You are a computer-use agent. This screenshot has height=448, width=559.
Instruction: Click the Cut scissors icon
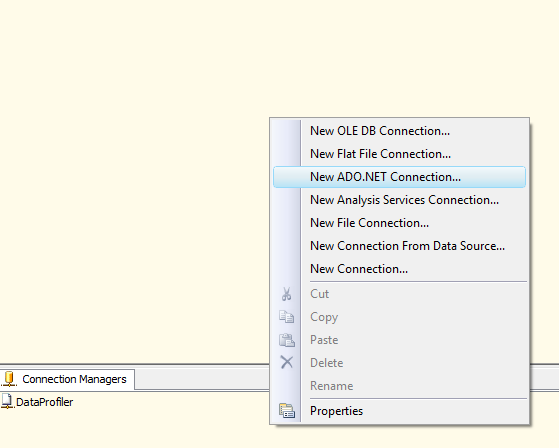click(x=286, y=294)
